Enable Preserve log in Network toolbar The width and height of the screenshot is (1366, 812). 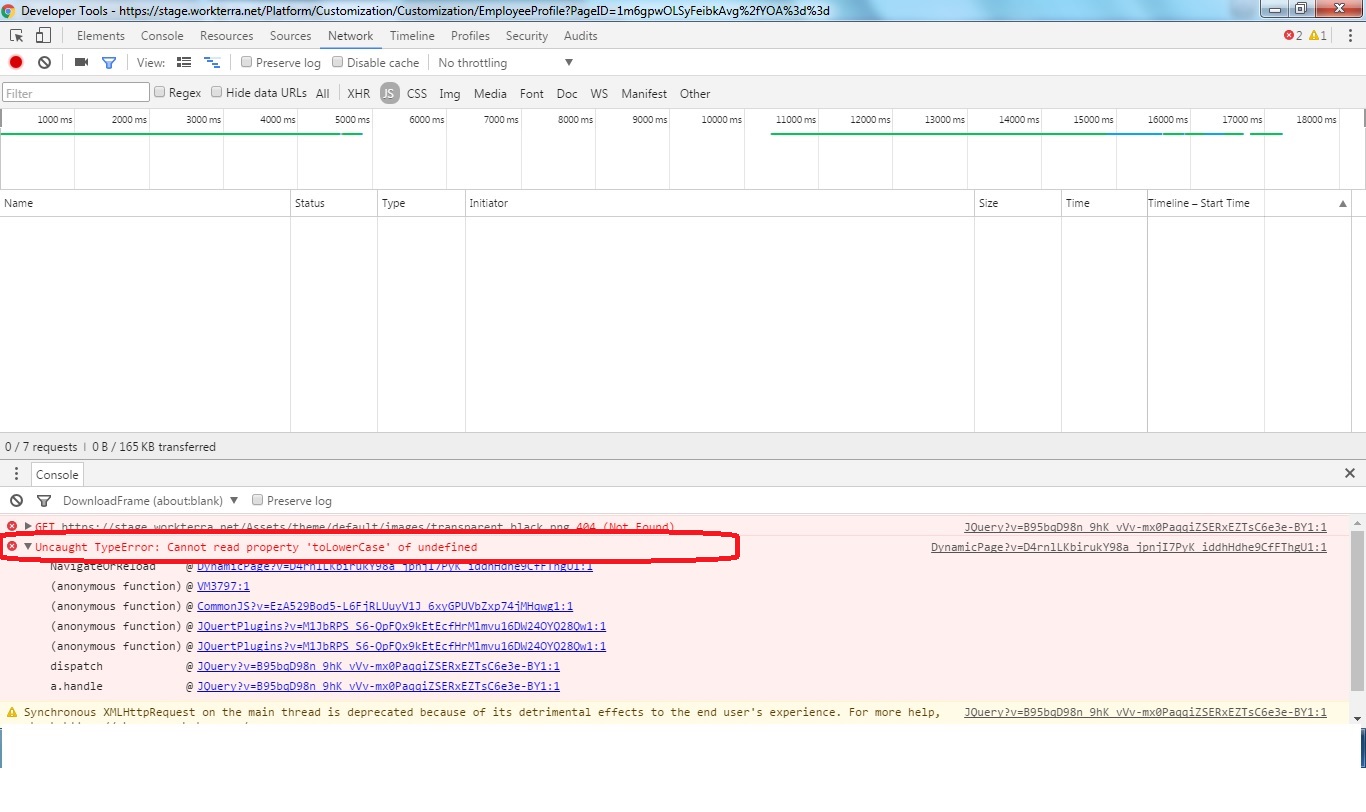tap(247, 62)
